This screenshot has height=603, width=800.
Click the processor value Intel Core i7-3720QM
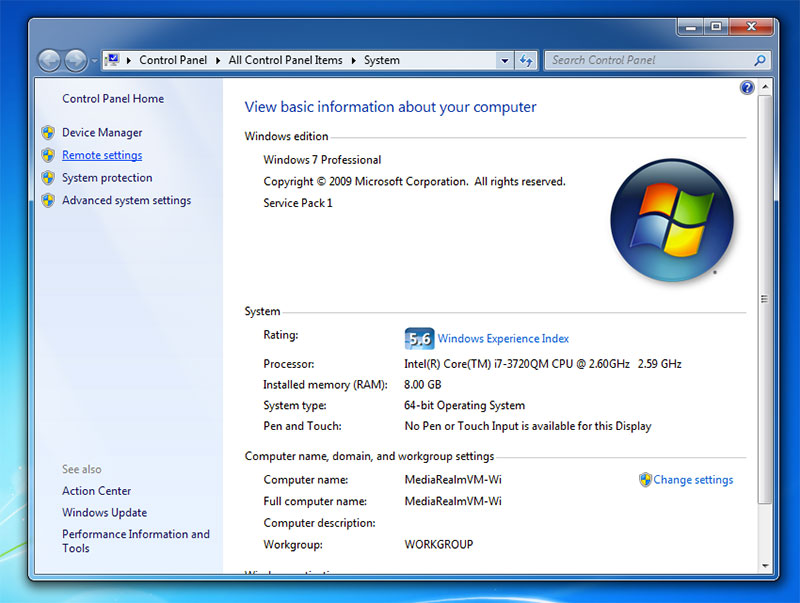pos(542,364)
